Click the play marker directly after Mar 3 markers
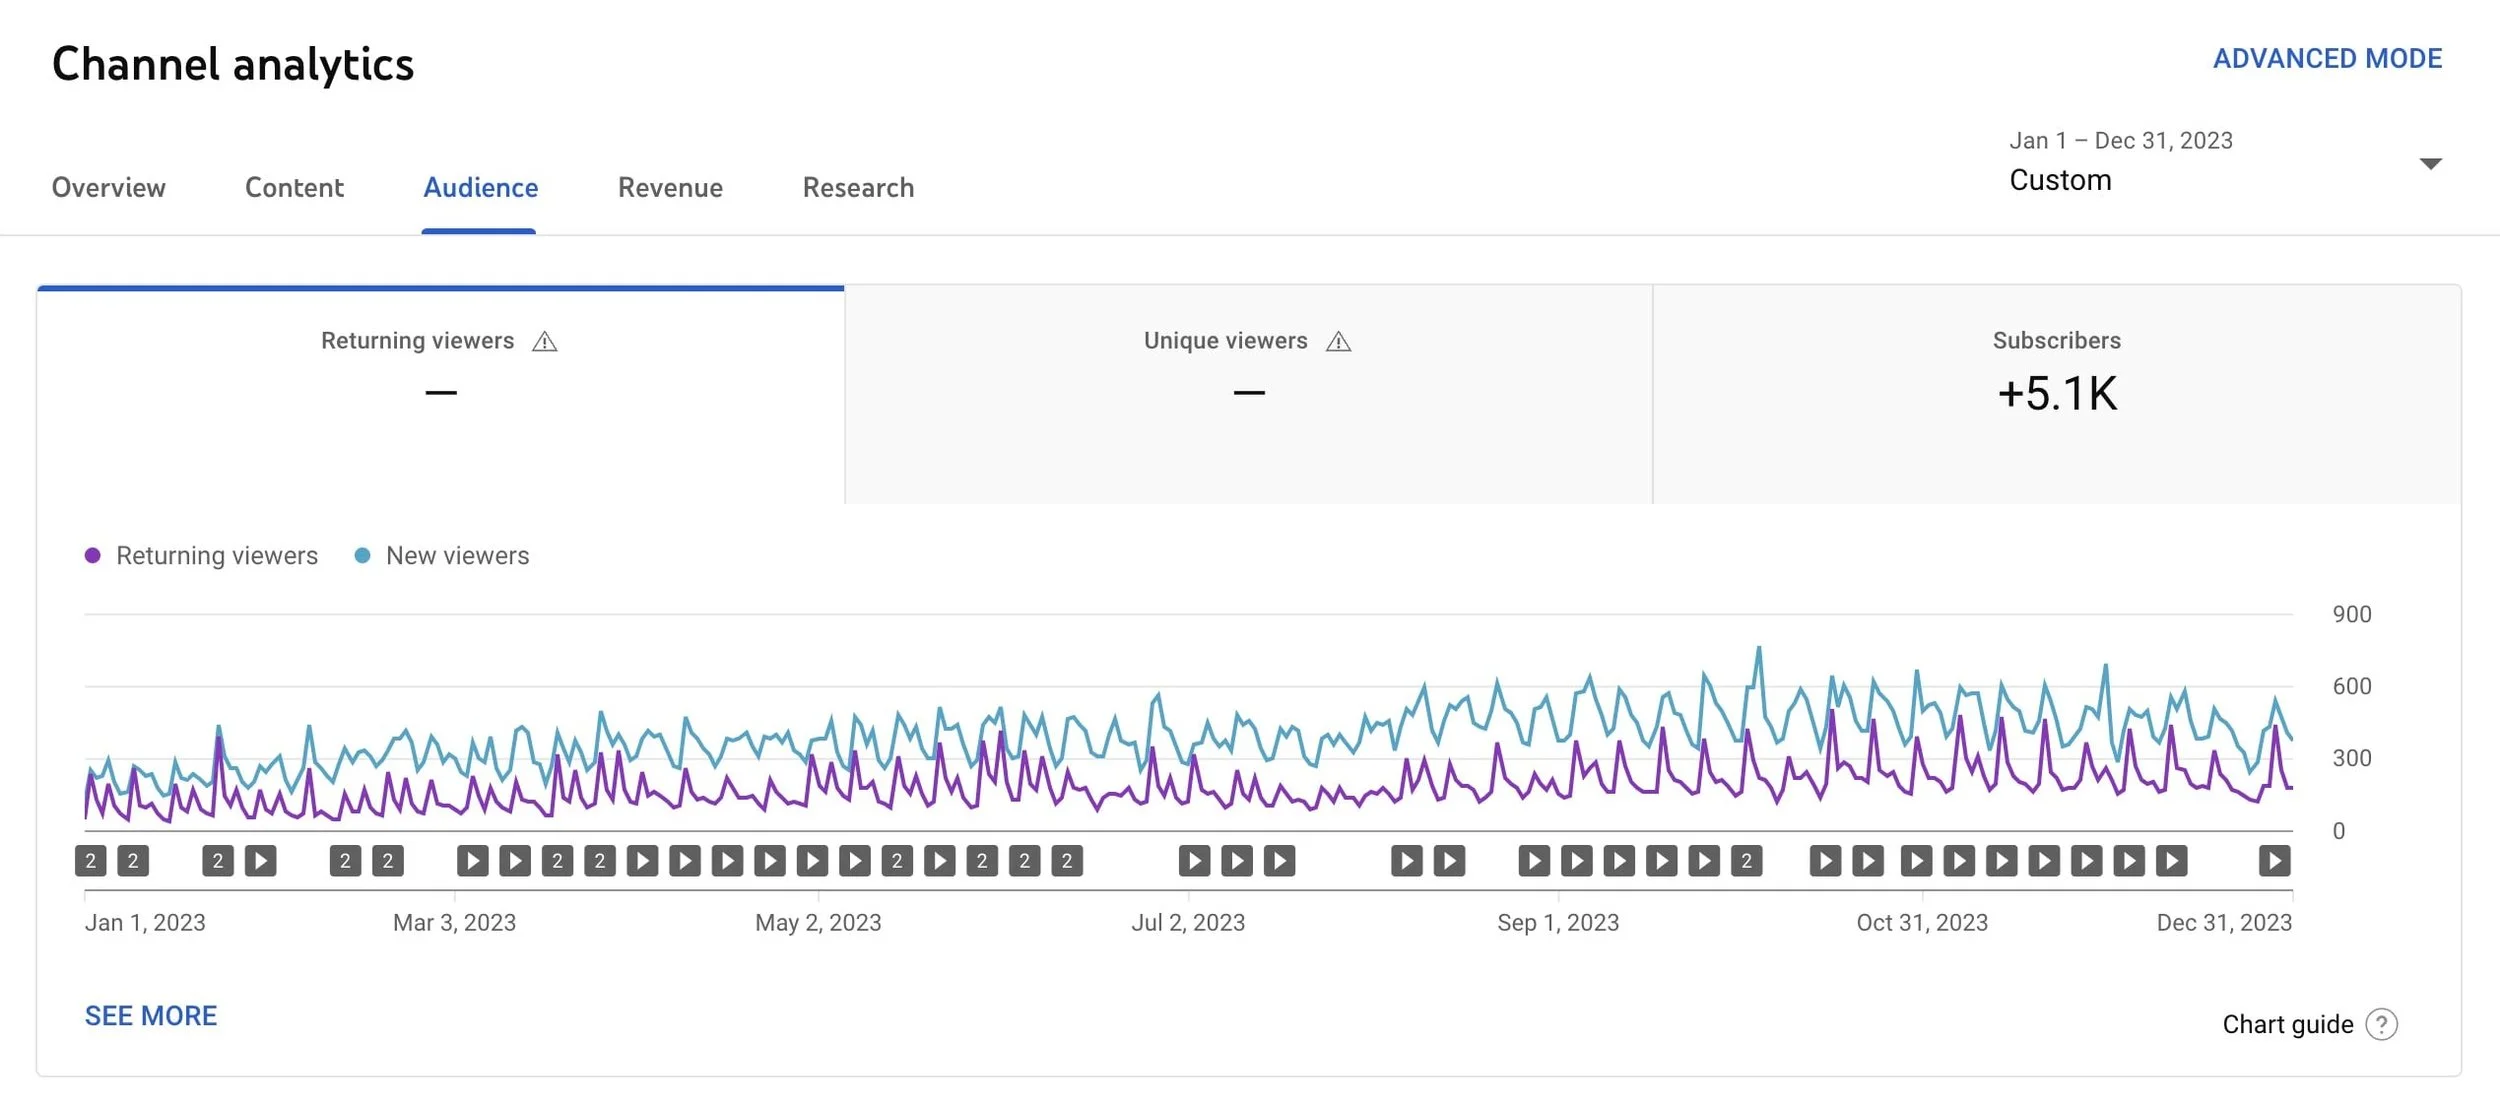Viewport: 2500px width, 1095px height. (472, 861)
